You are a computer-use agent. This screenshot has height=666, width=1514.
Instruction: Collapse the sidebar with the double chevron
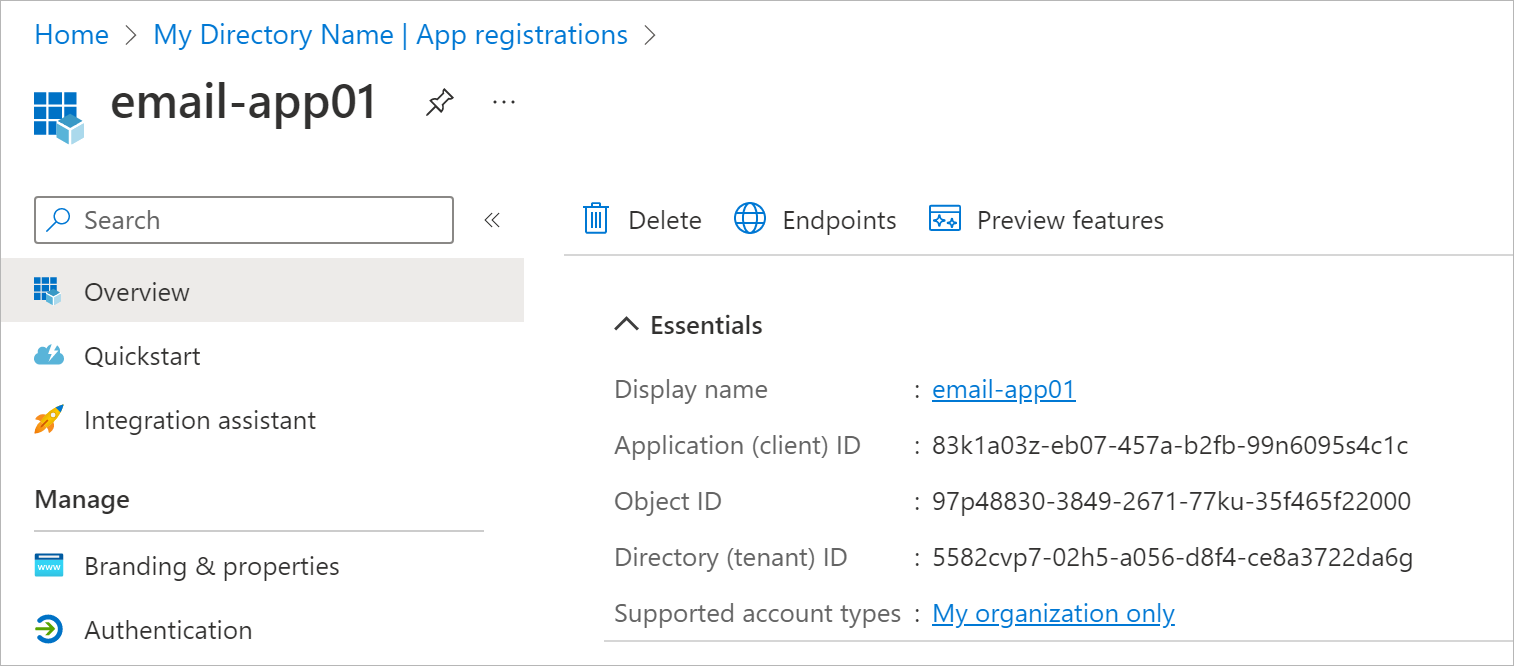[492, 220]
